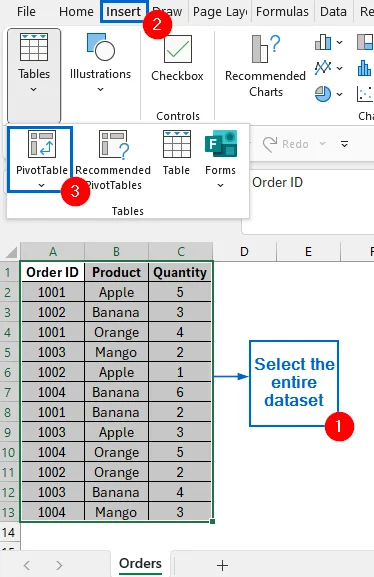Open Recommended PivotTables
The image size is (374, 577).
pyautogui.click(x=113, y=160)
